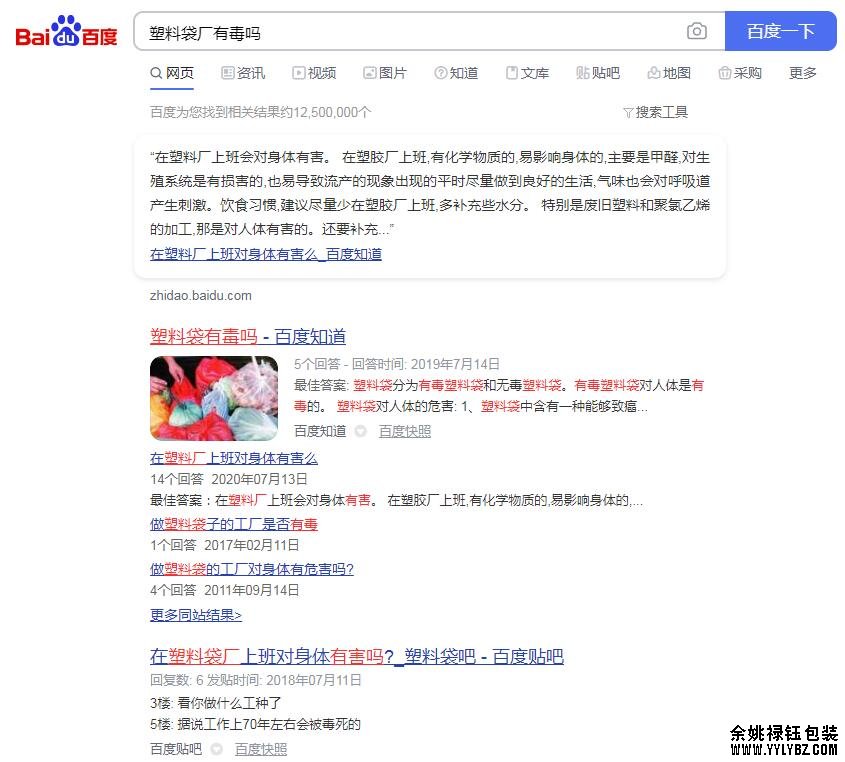Screen dimensions: 845x762
Task: Go to the 贴吧 tab
Action: (x=598, y=73)
